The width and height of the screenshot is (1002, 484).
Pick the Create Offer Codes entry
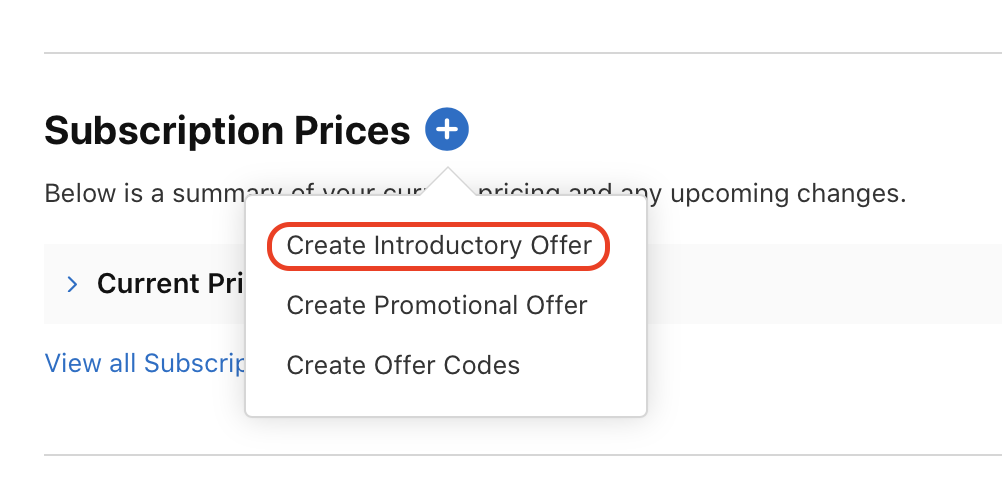[x=403, y=365]
